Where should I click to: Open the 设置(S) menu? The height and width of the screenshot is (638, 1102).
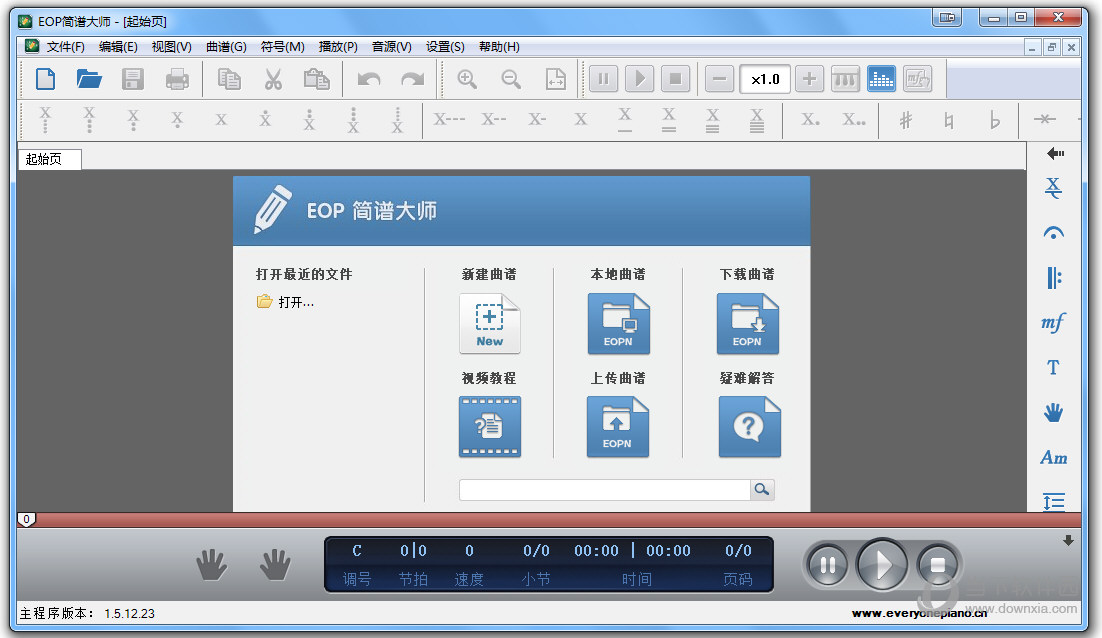pos(445,46)
